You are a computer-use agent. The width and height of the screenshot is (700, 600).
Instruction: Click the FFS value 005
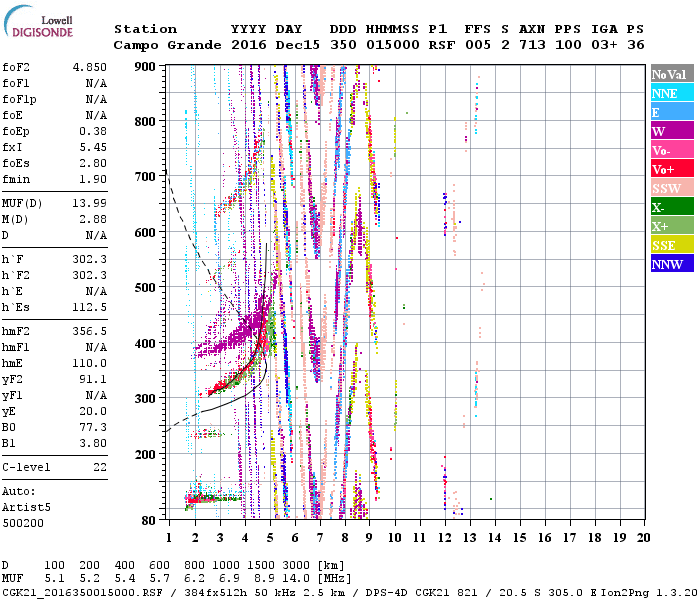coord(478,45)
